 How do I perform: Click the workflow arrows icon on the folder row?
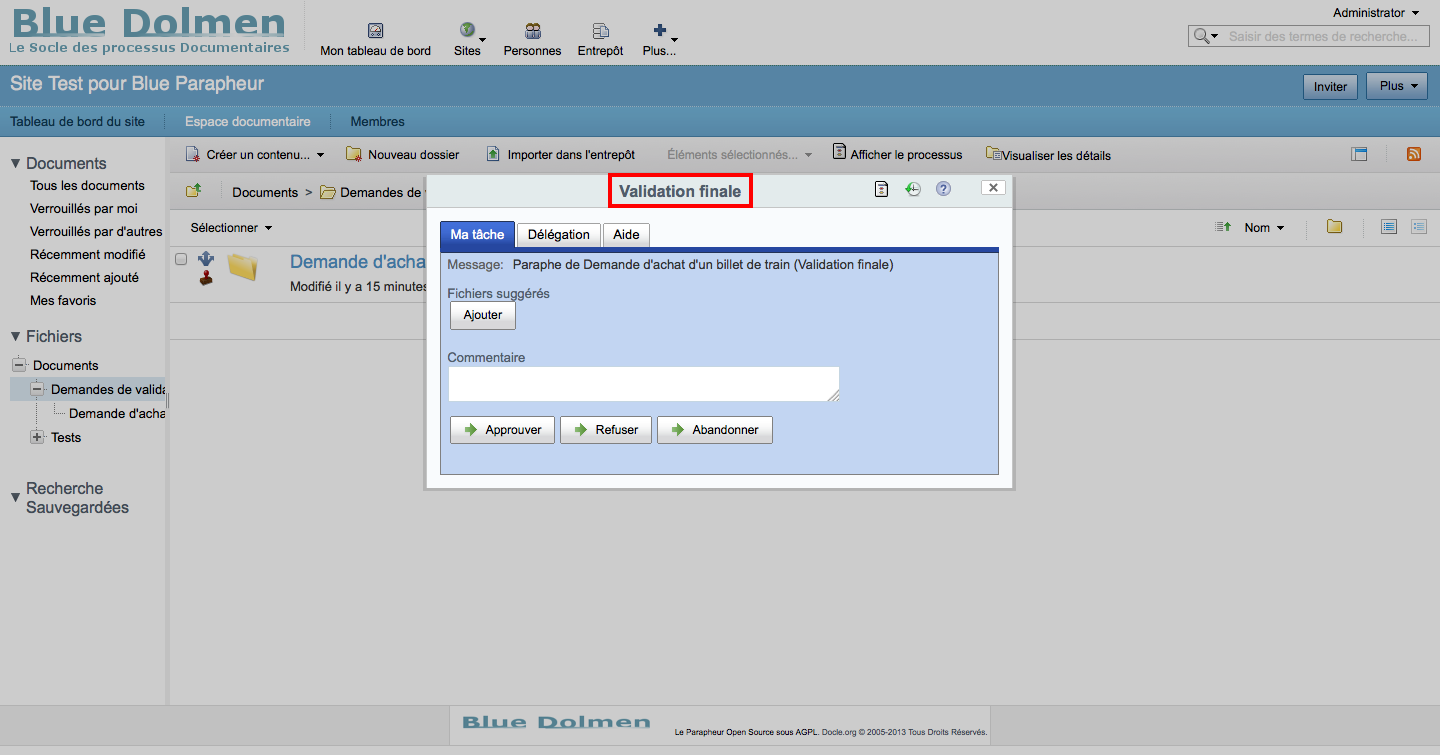[206, 259]
